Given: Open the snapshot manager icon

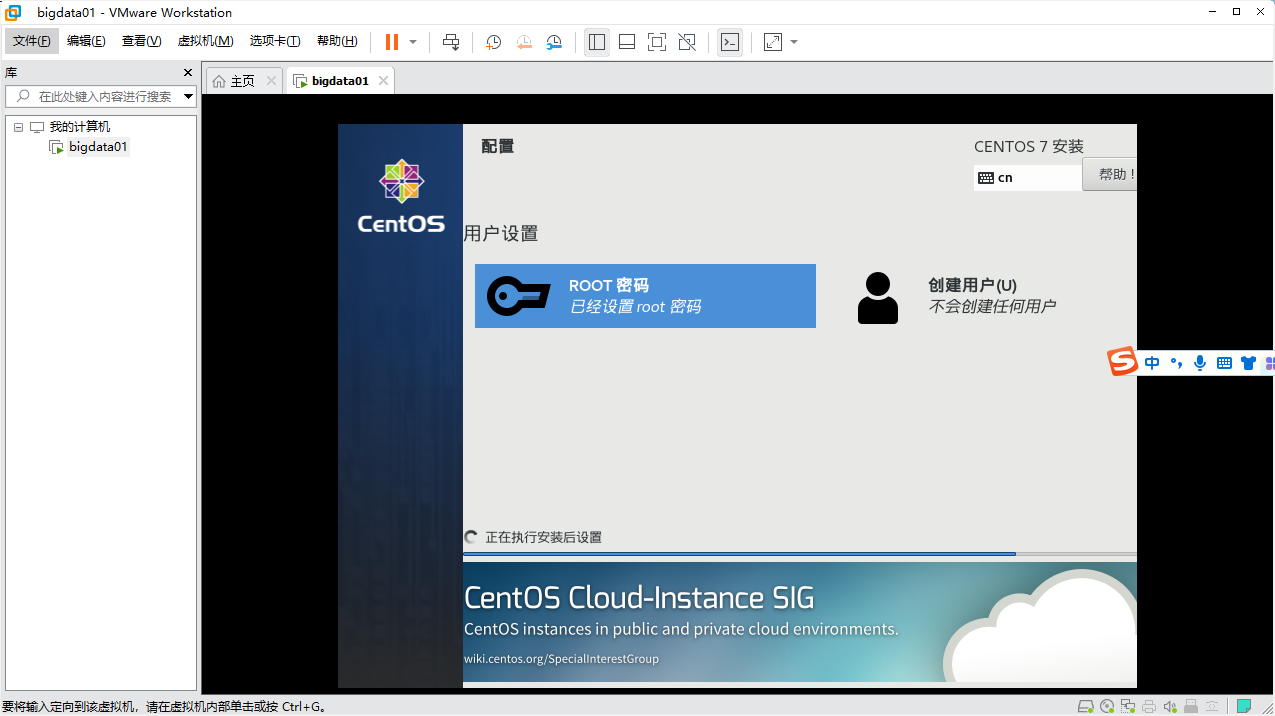Looking at the screenshot, I should (554, 42).
